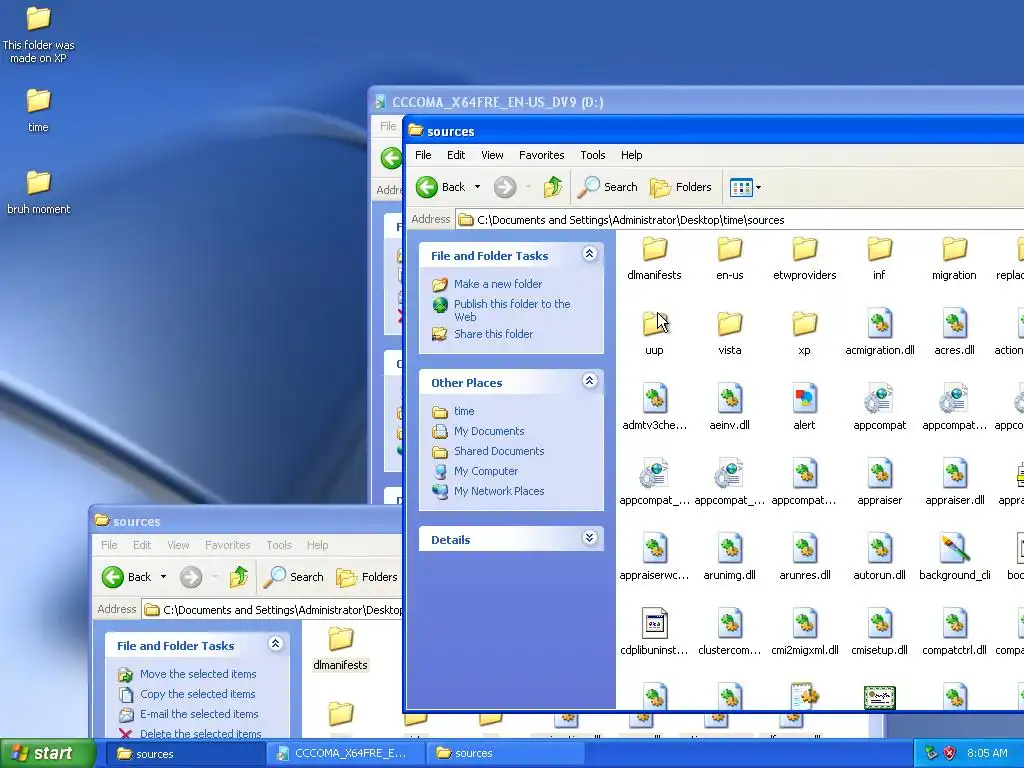Click Search in background sources window

click(x=294, y=577)
